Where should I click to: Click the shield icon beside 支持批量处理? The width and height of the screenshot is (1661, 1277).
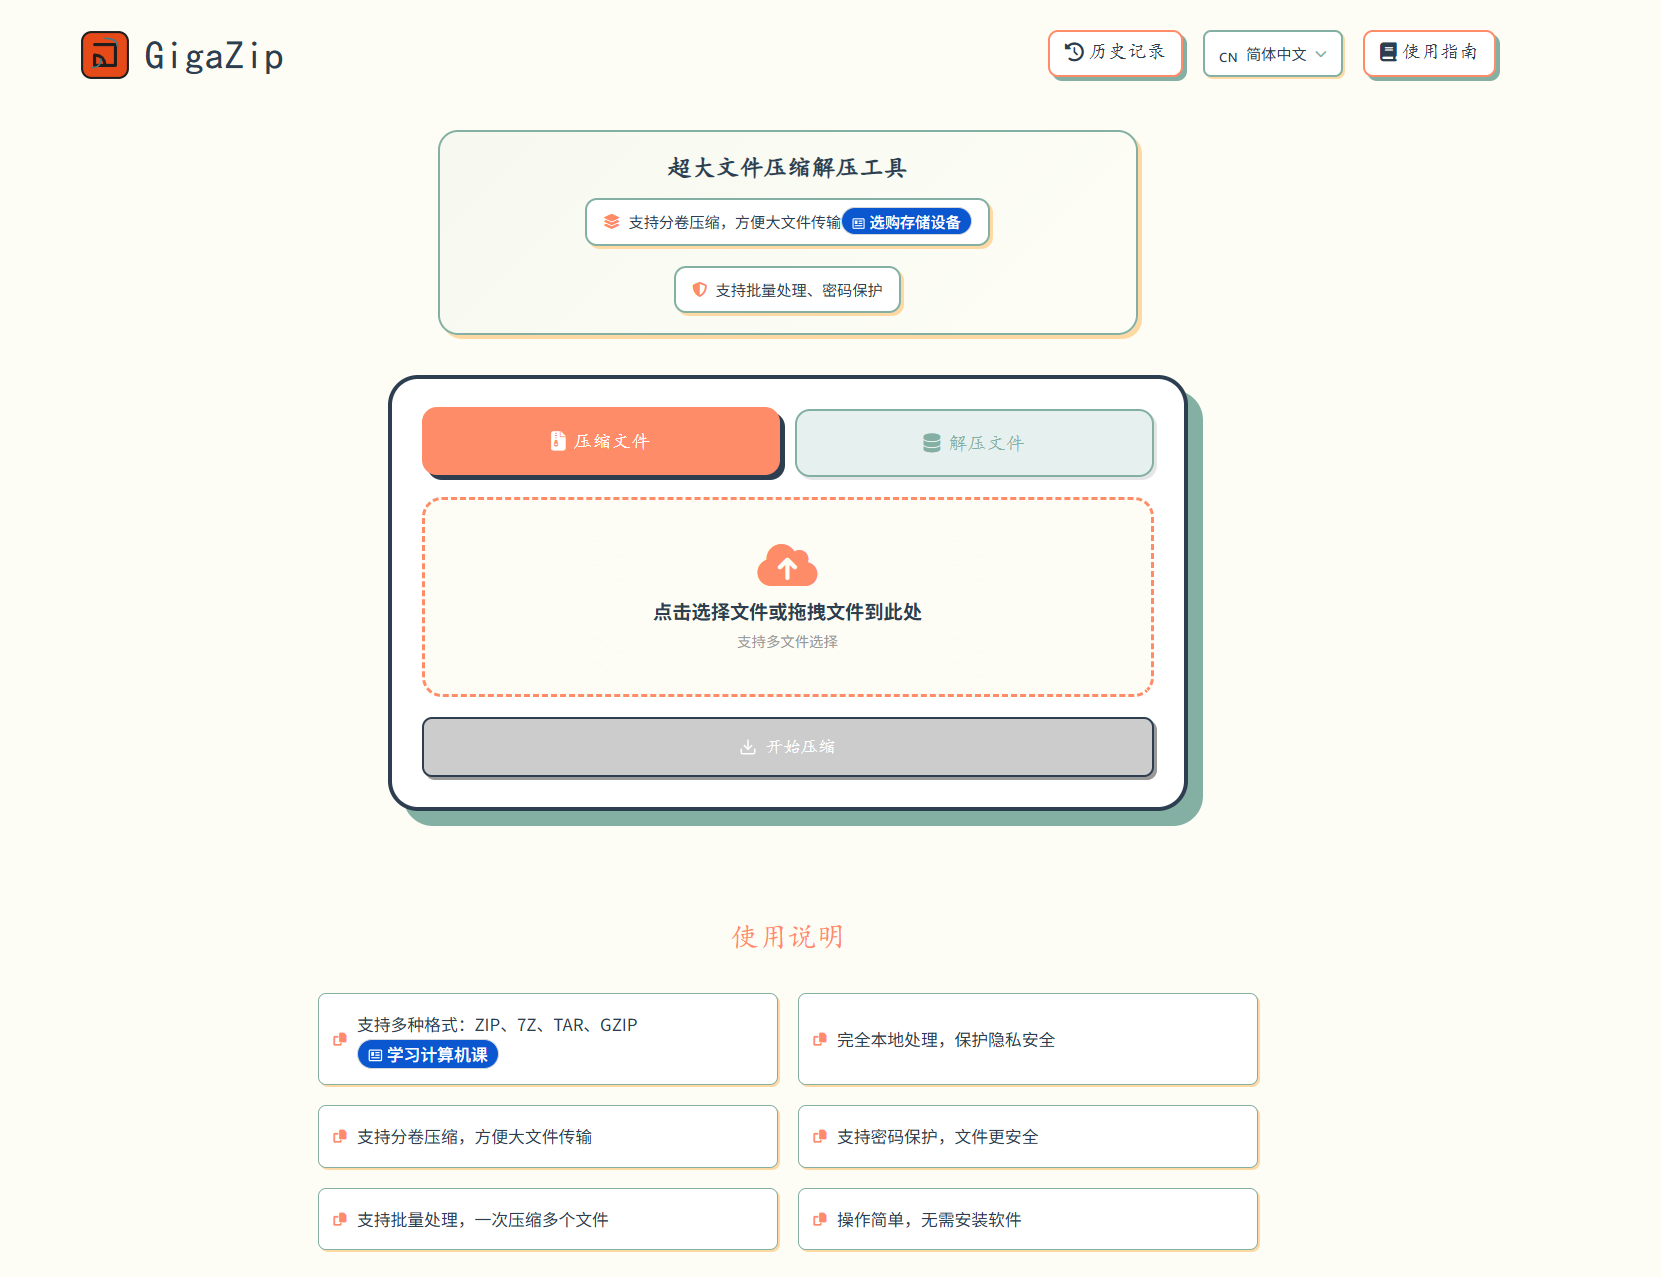coord(700,290)
